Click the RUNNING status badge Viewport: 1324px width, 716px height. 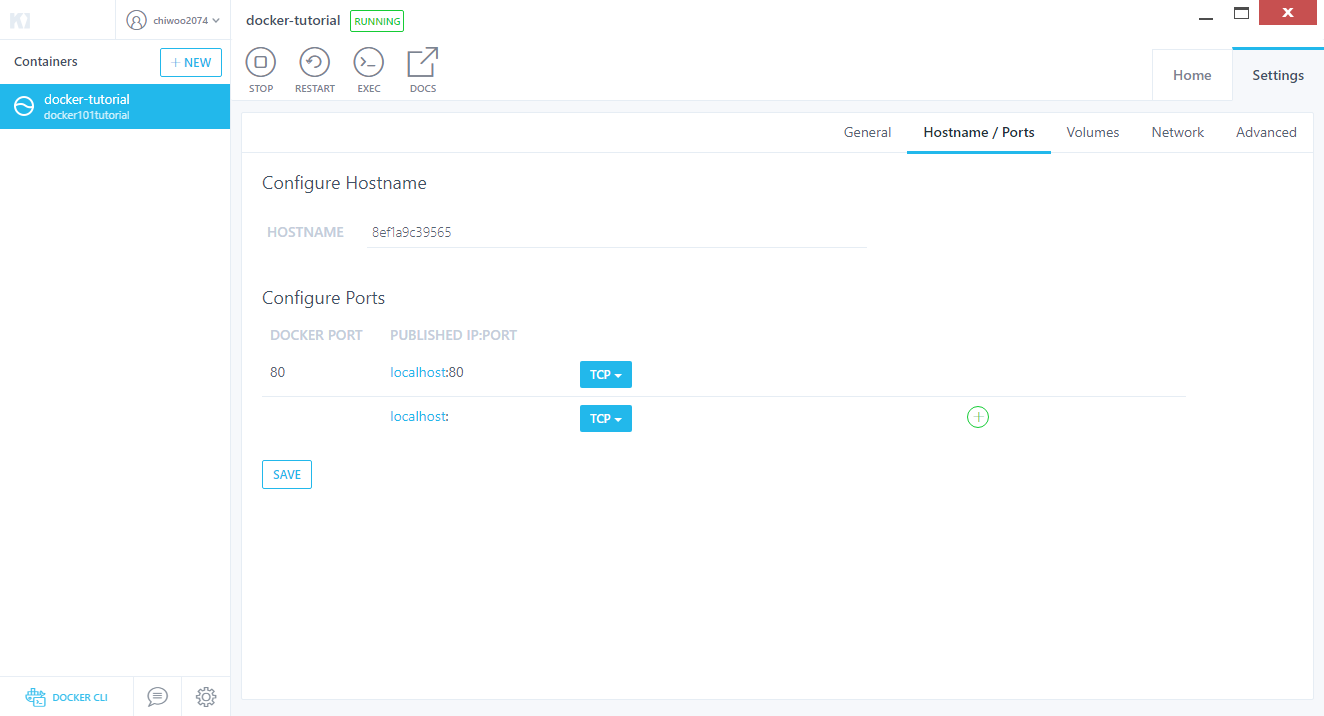pos(377,21)
